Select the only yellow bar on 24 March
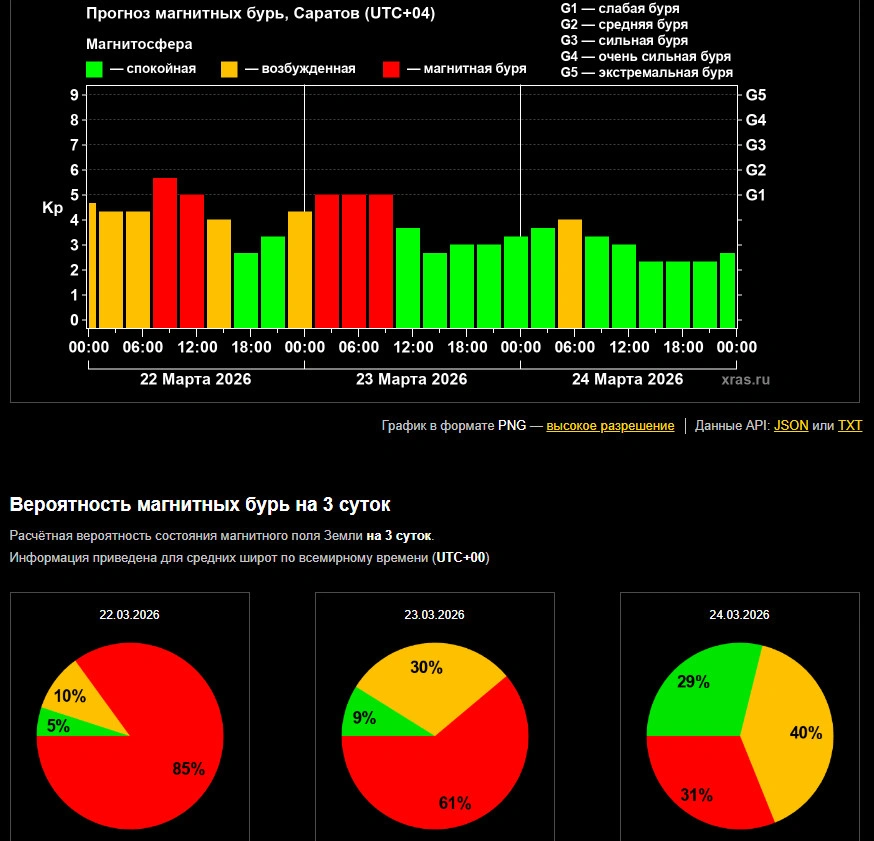874x841 pixels. click(x=570, y=272)
